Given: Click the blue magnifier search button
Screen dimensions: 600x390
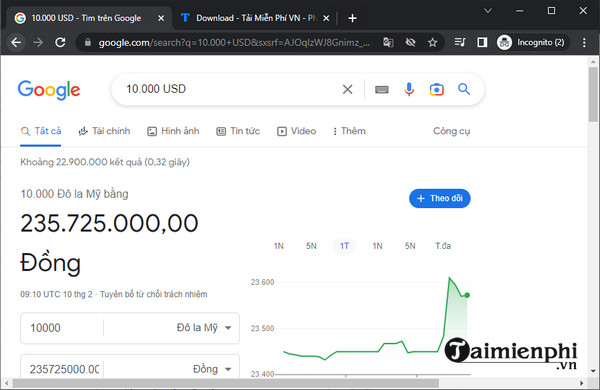Looking at the screenshot, I should click(x=464, y=89).
